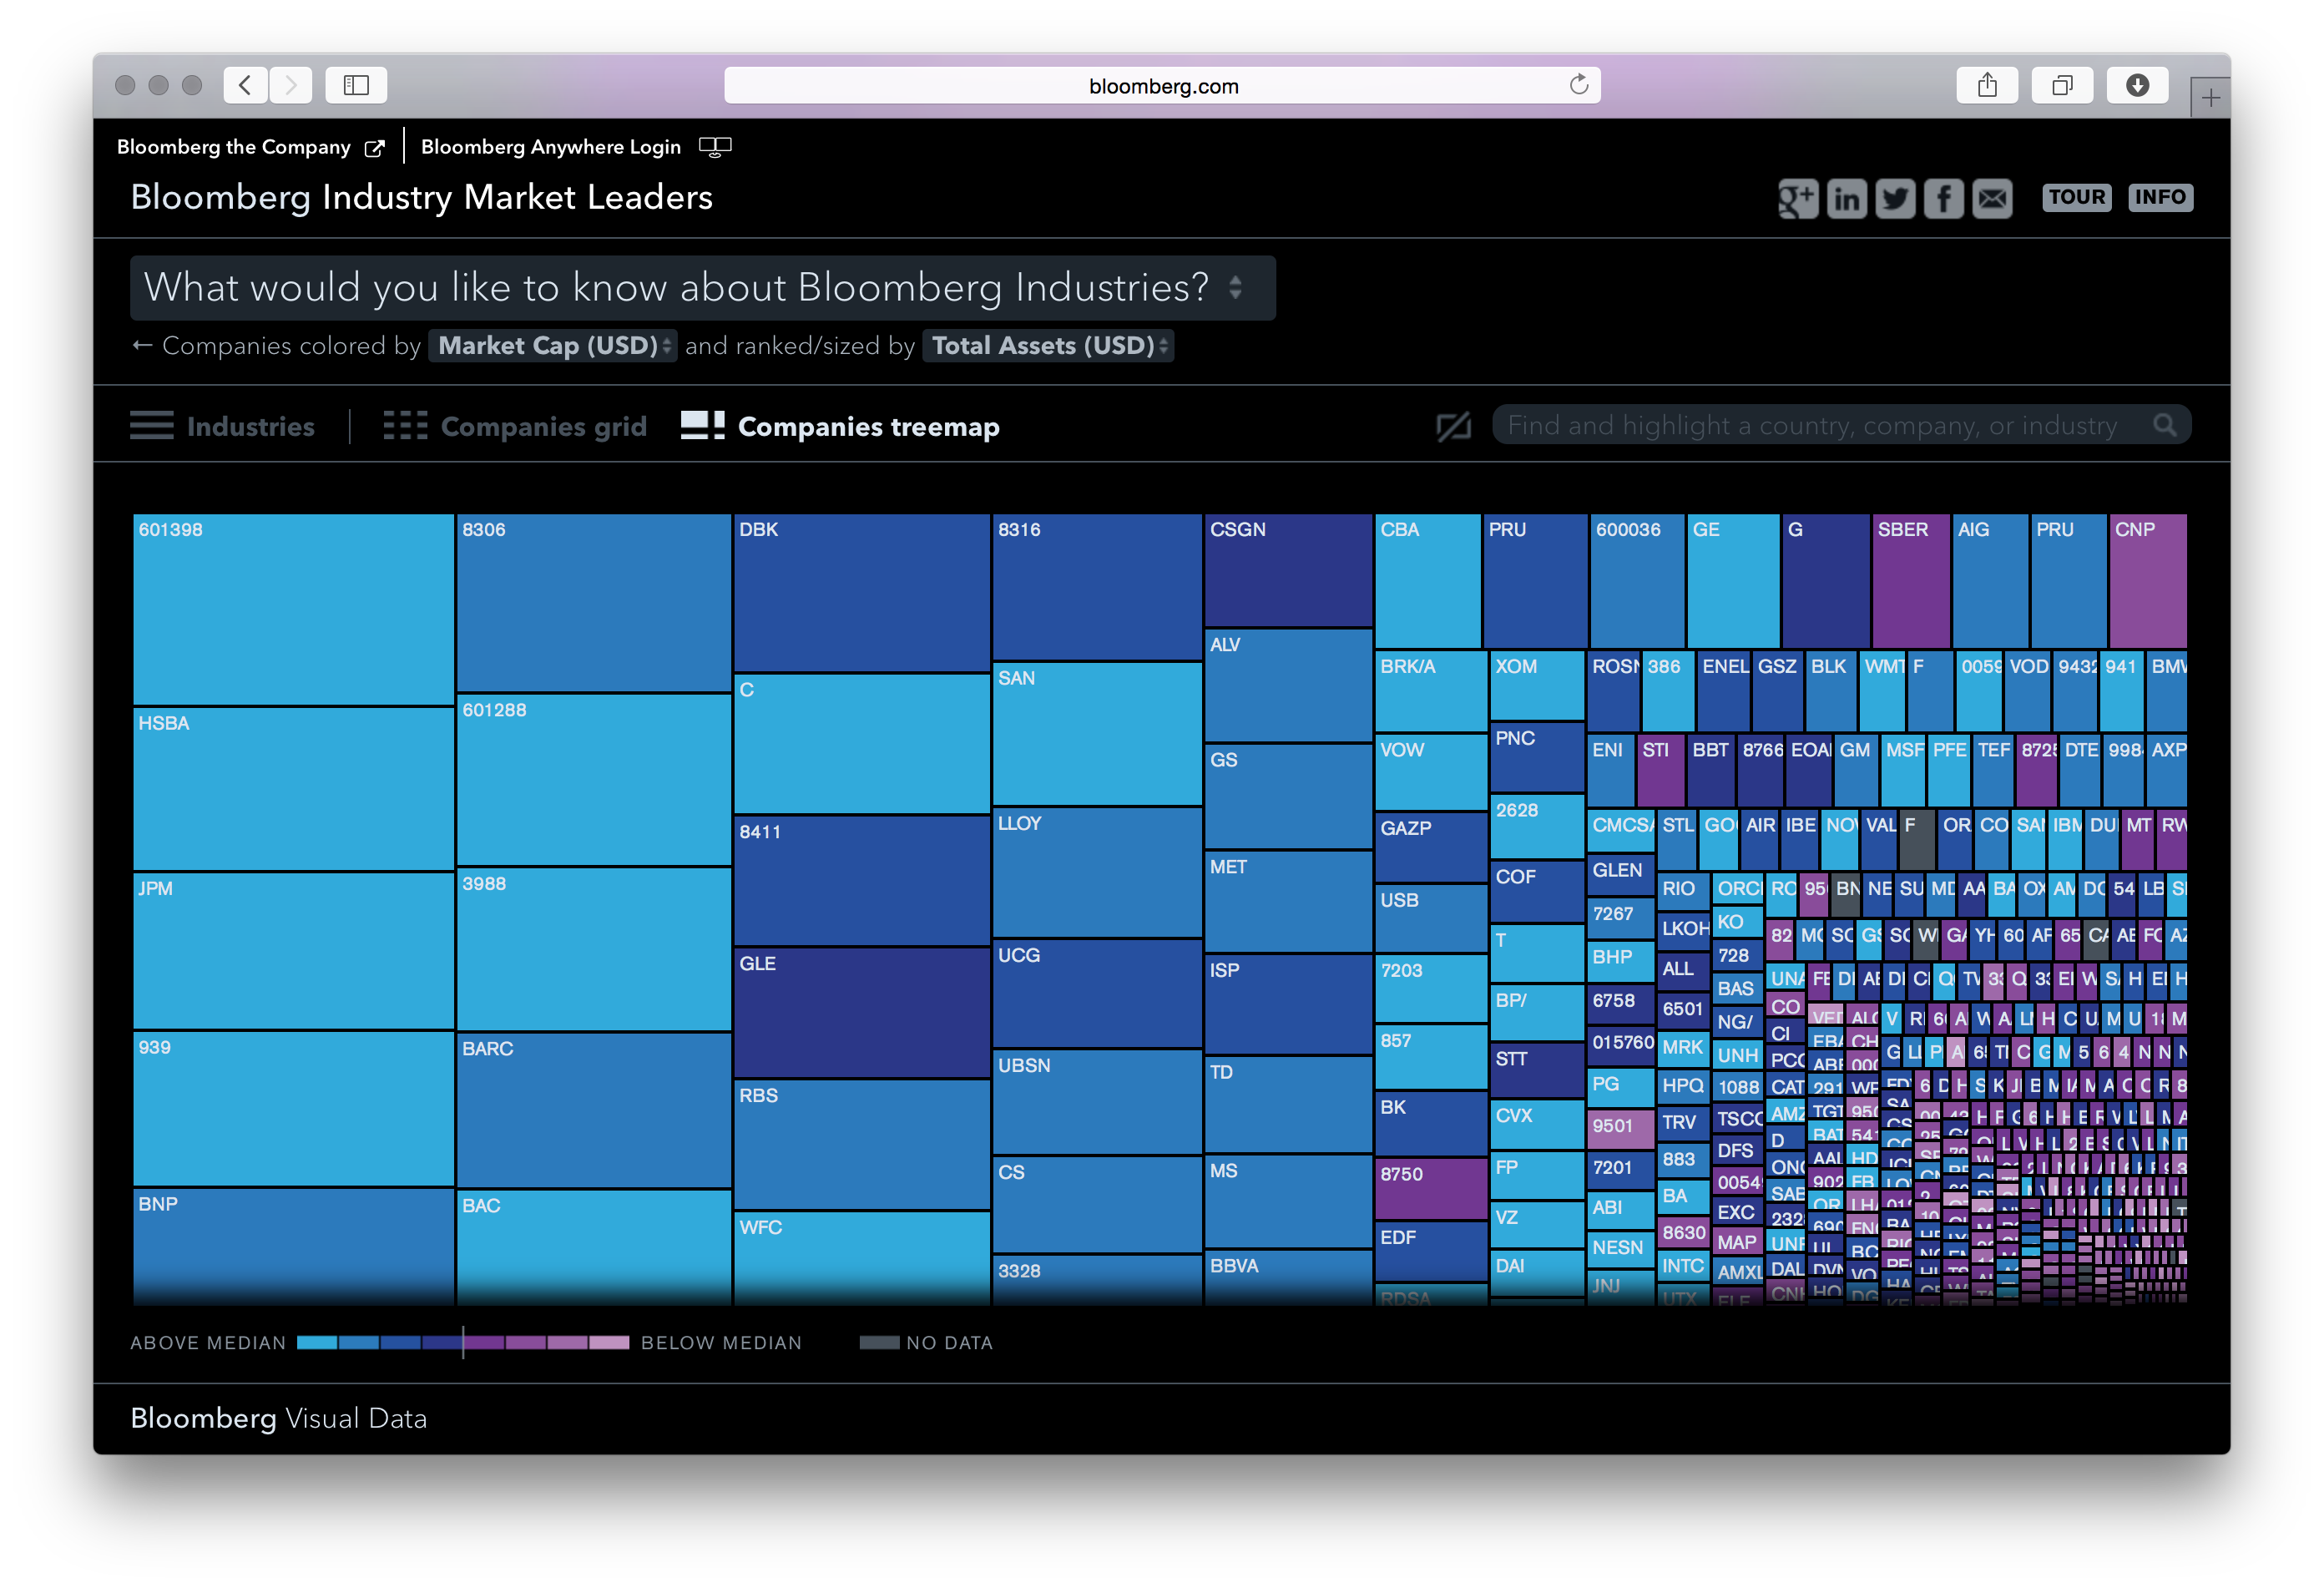Select the LinkedIn sharing icon
This screenshot has height=1588, width=2324.
1846,198
